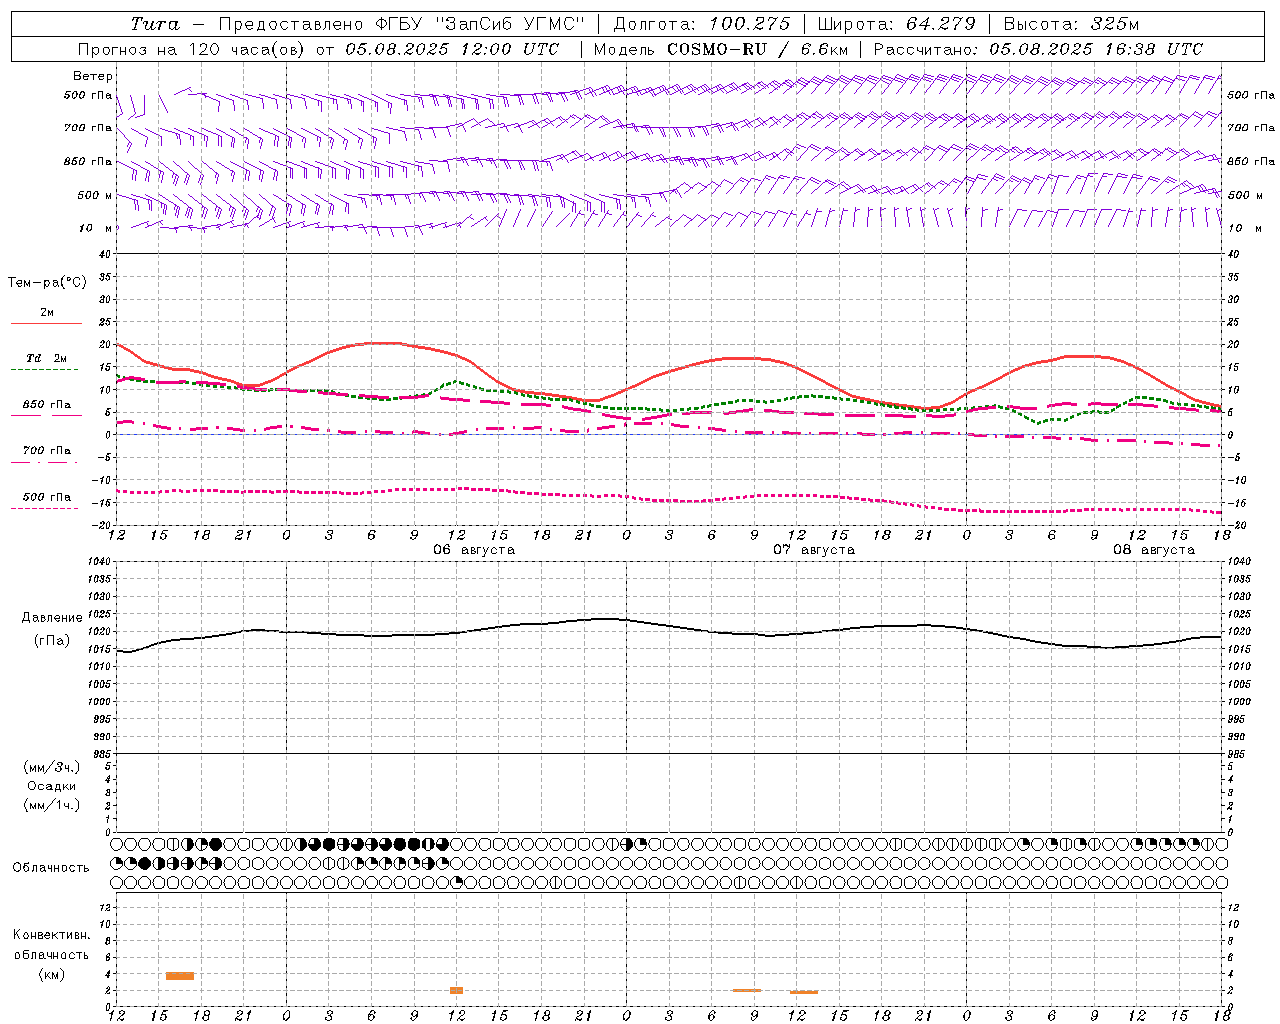This screenshot has height=1024, width=1280.
Task: Click the "Td 2м" dew point legend entry
Action: (x=47, y=358)
